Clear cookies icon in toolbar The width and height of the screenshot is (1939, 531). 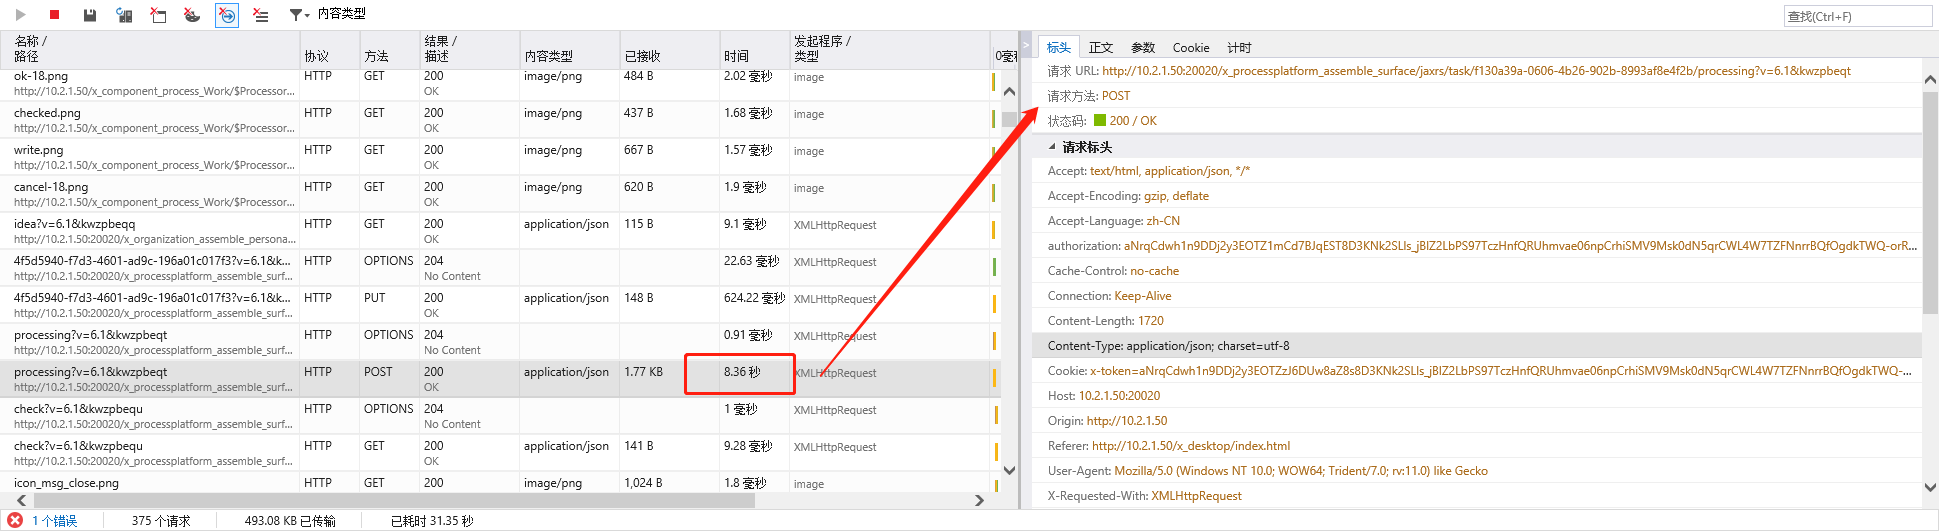[x=192, y=15]
